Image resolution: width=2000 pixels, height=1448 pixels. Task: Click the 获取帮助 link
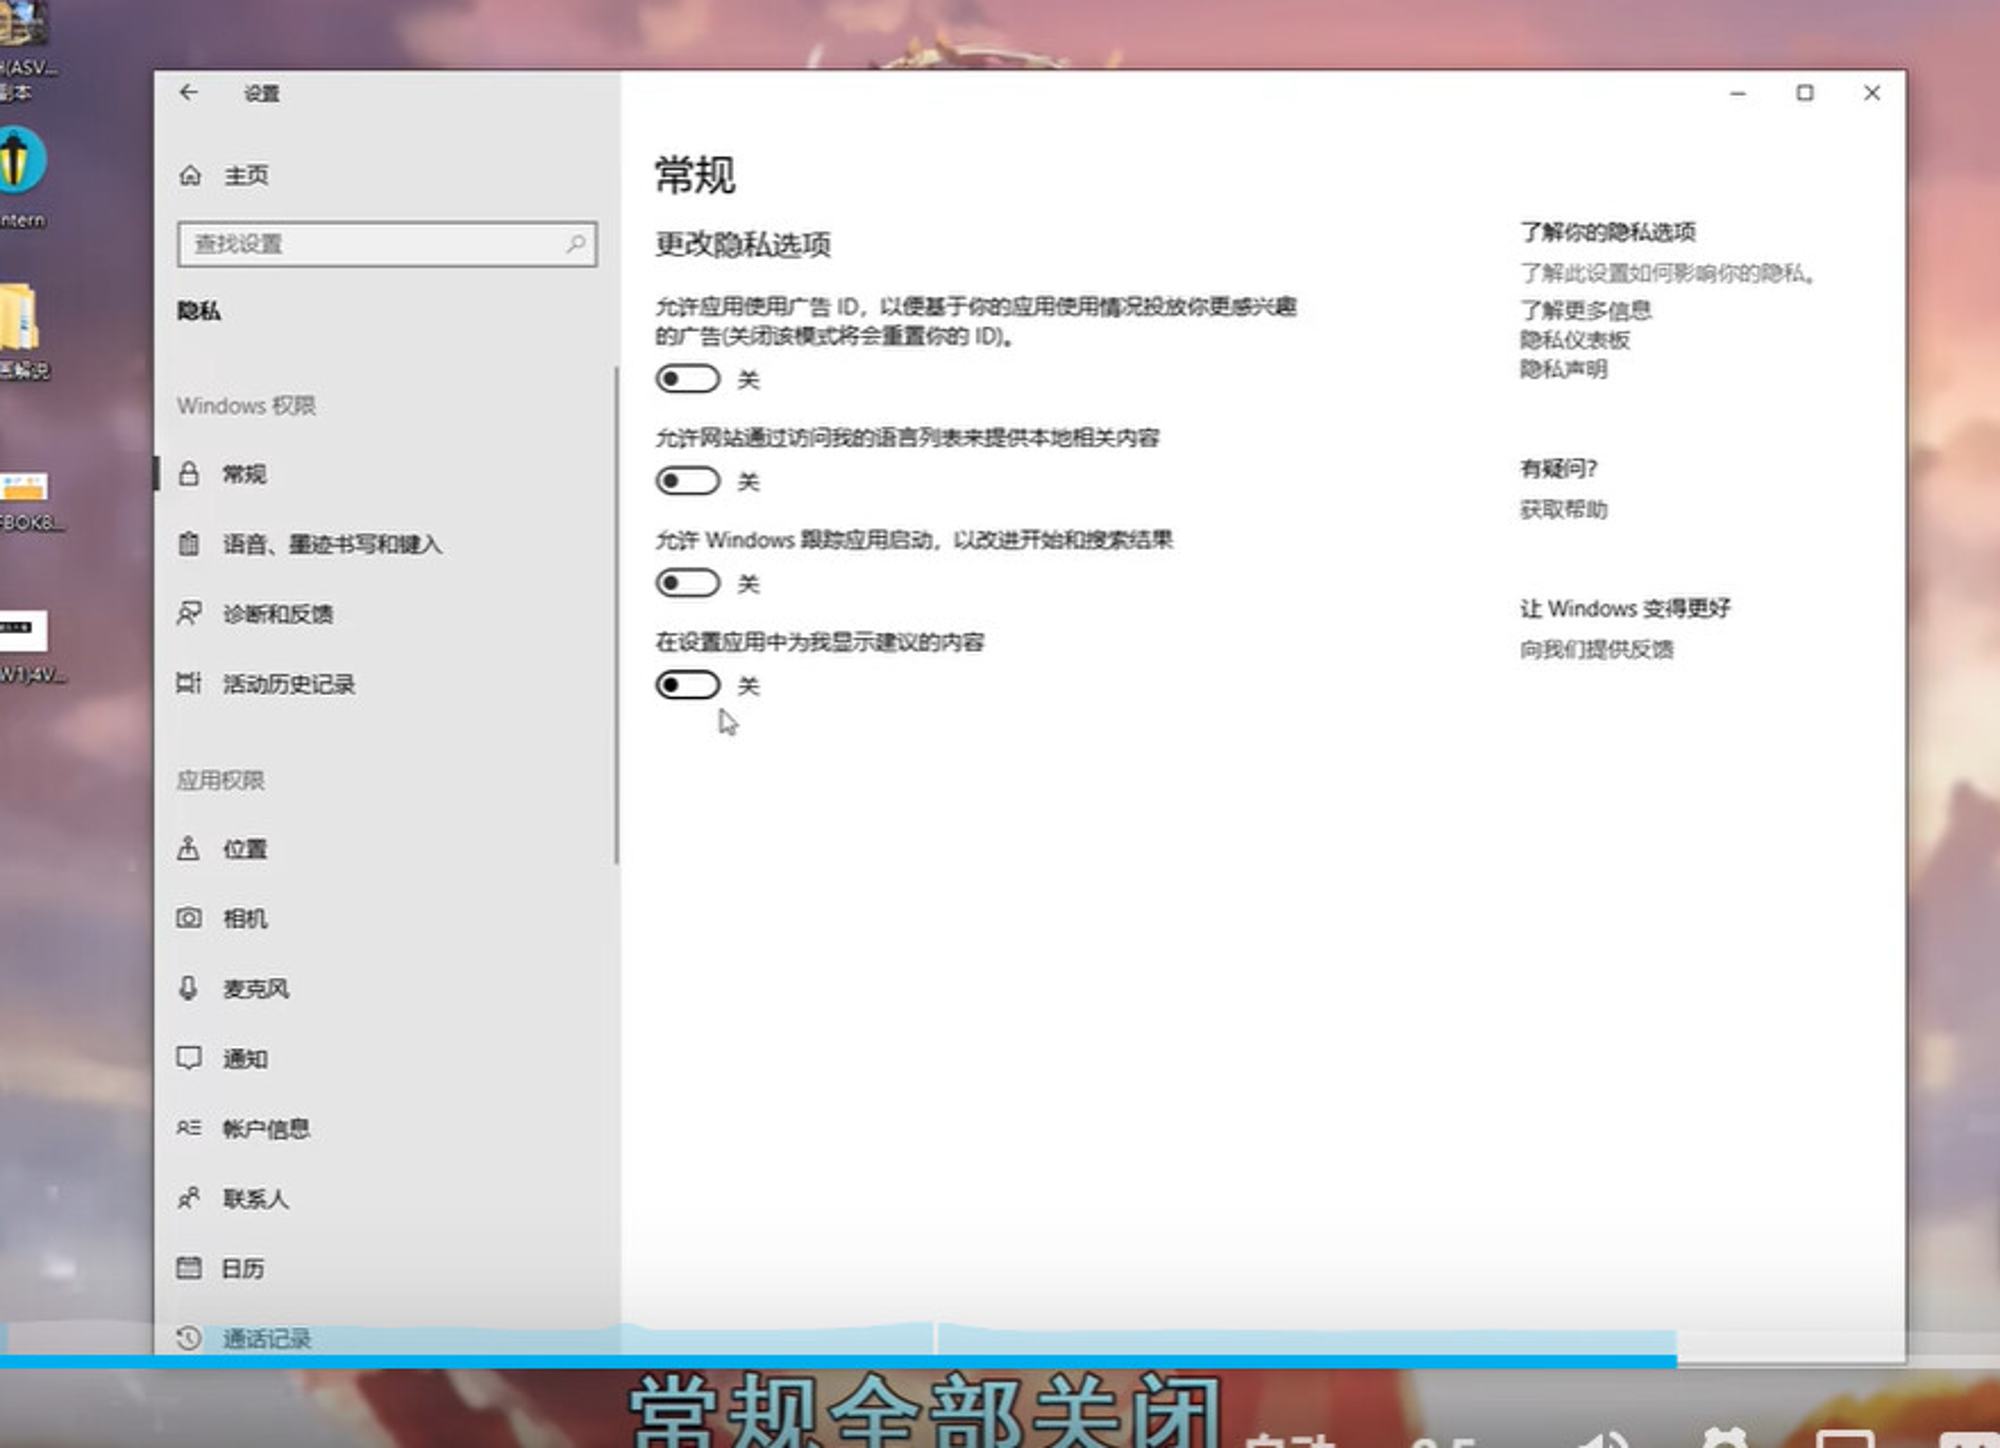[x=1564, y=509]
